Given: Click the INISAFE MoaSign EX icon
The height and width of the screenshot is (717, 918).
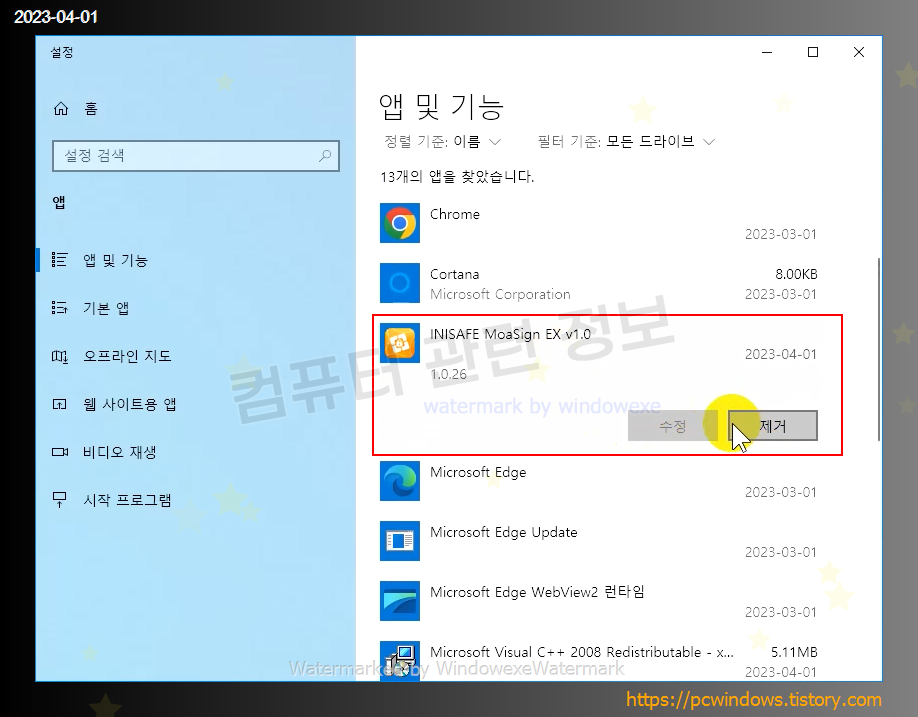Looking at the screenshot, I should click(x=400, y=343).
